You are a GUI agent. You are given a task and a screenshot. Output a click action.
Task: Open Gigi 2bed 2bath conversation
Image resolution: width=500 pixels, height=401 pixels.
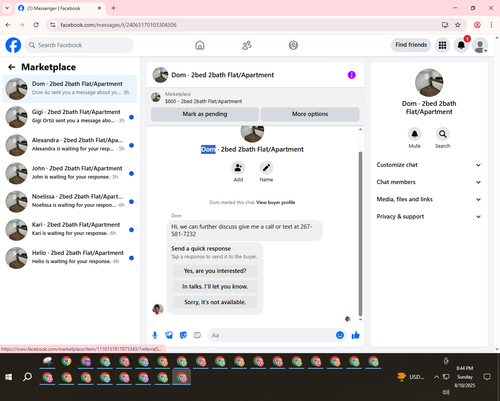click(69, 117)
